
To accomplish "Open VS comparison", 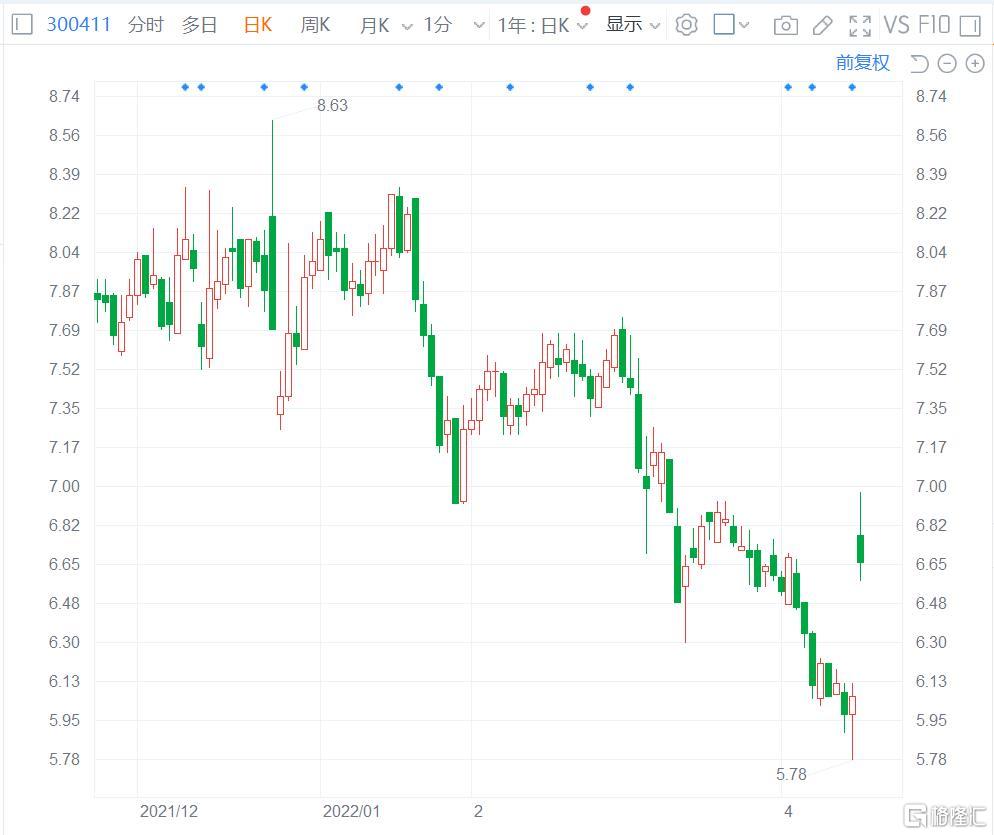I will click(896, 25).
